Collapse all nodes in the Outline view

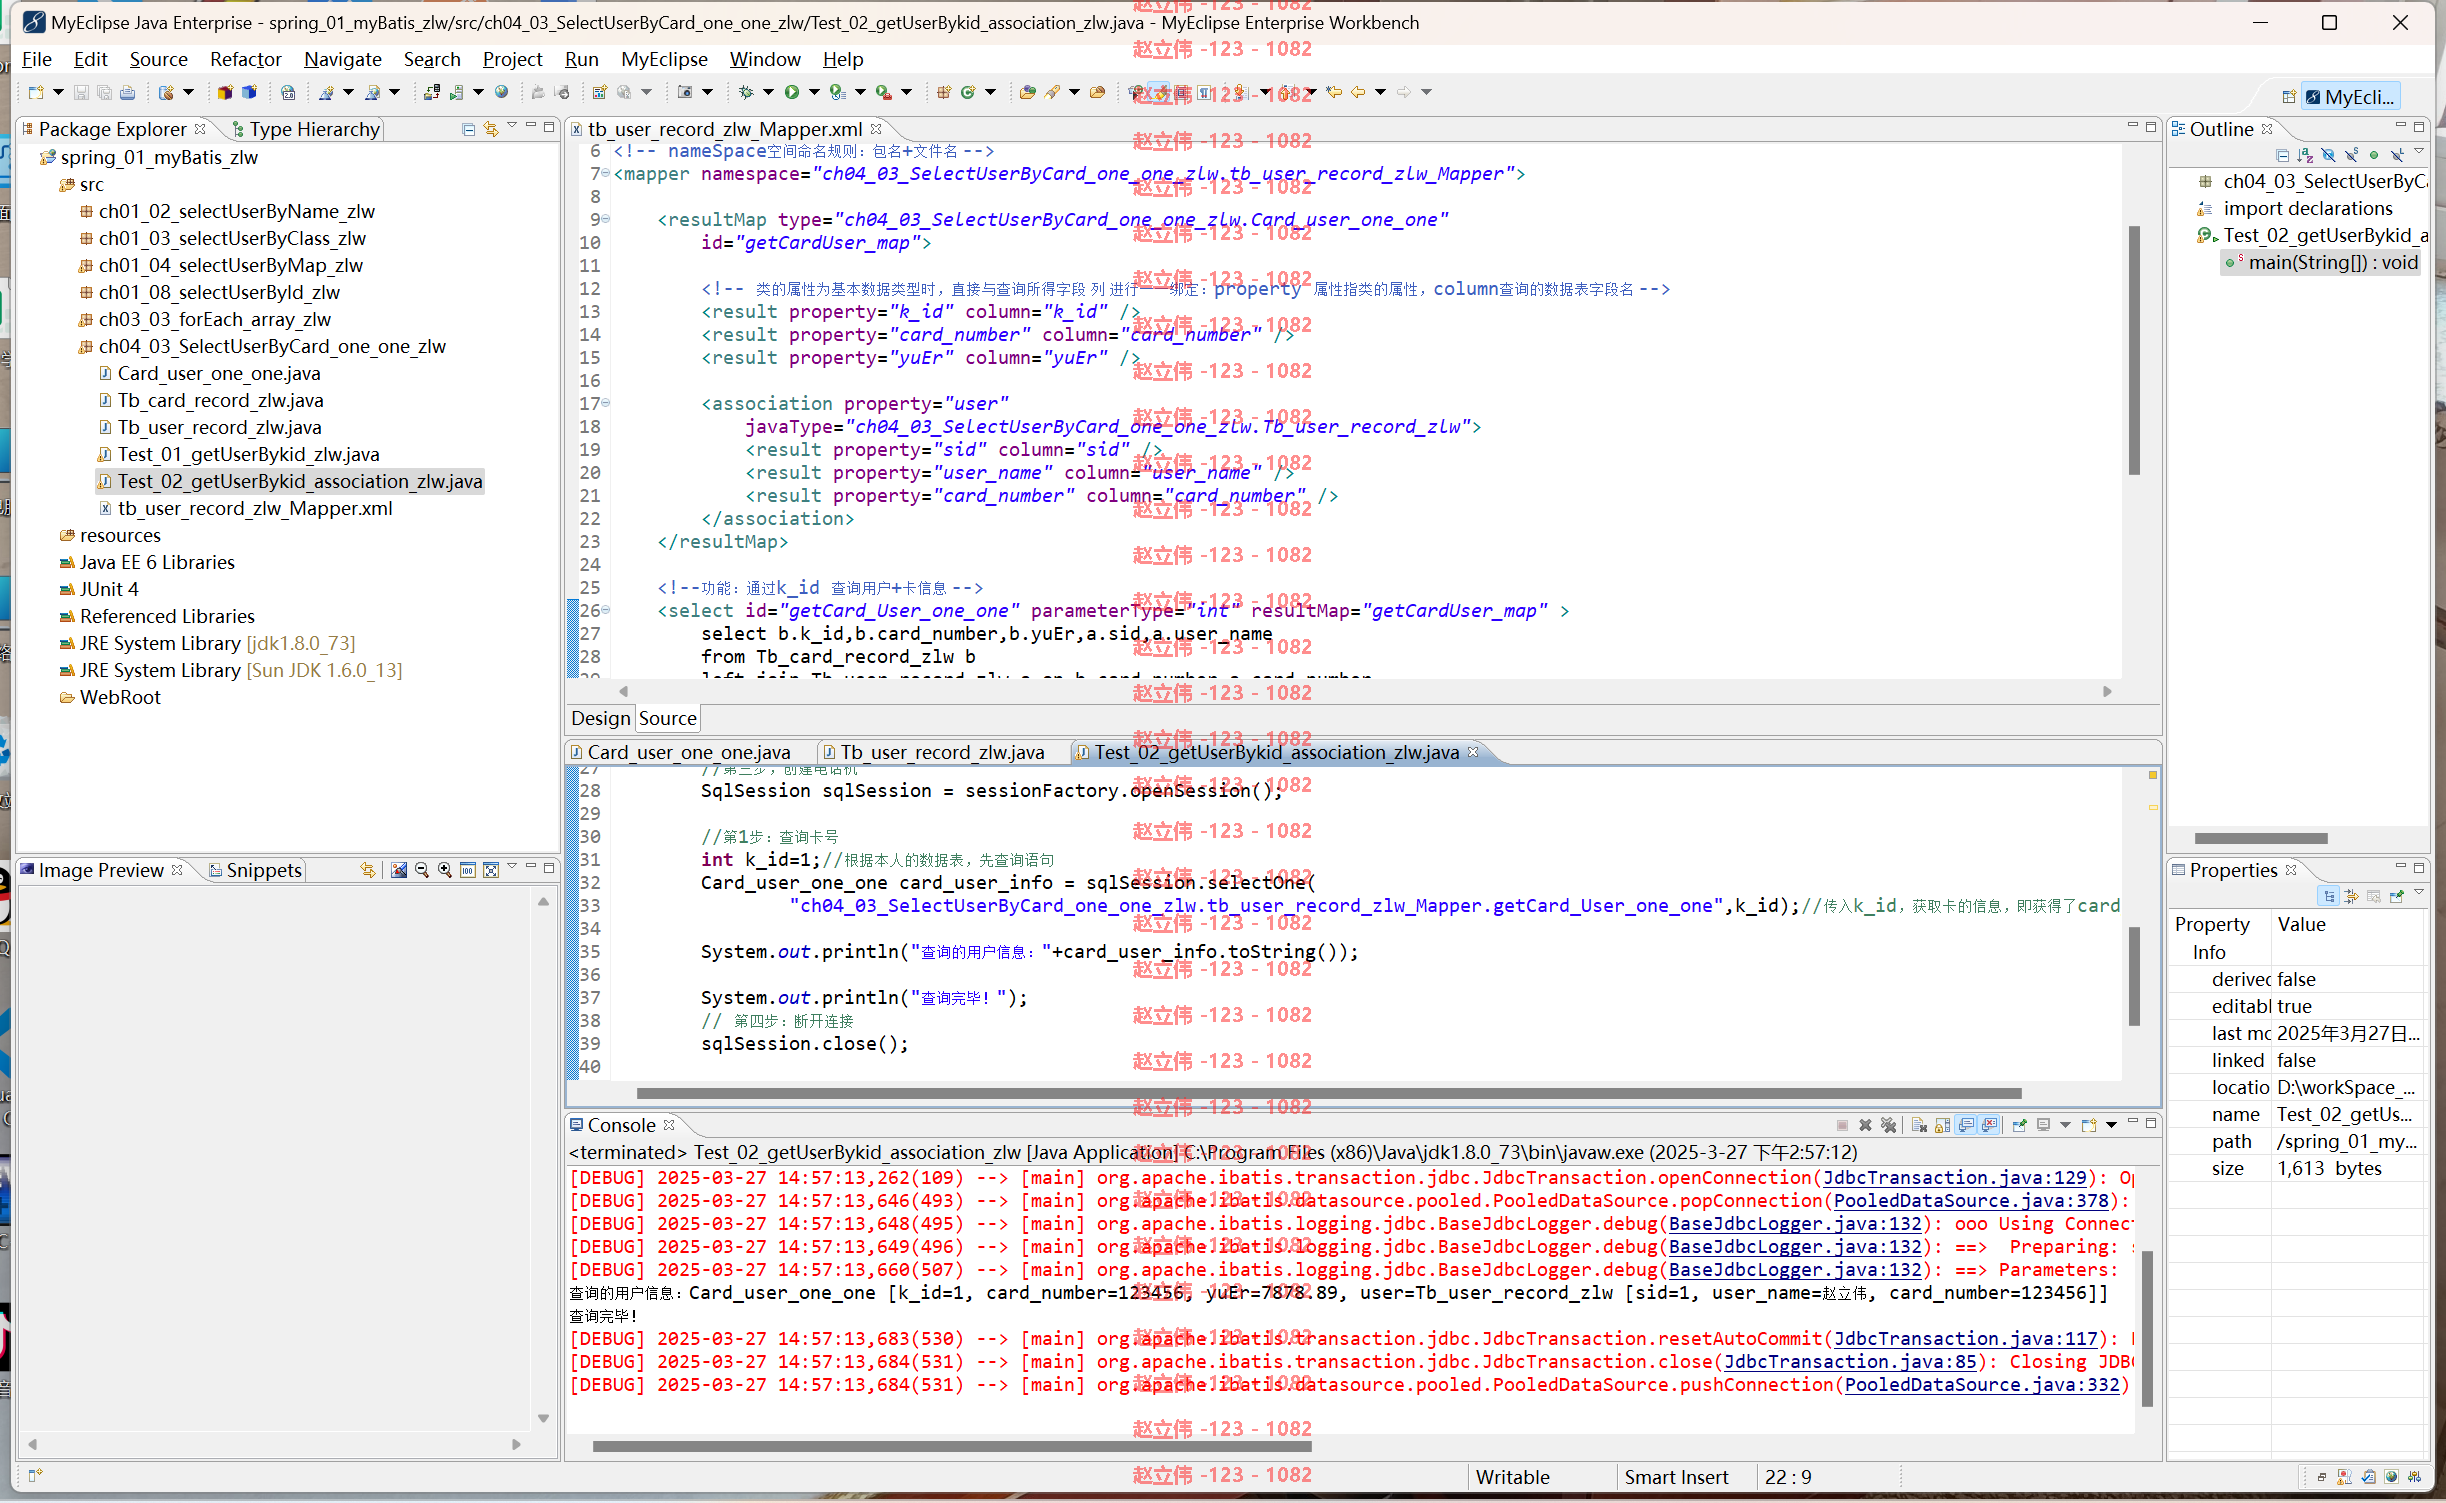tap(2282, 156)
